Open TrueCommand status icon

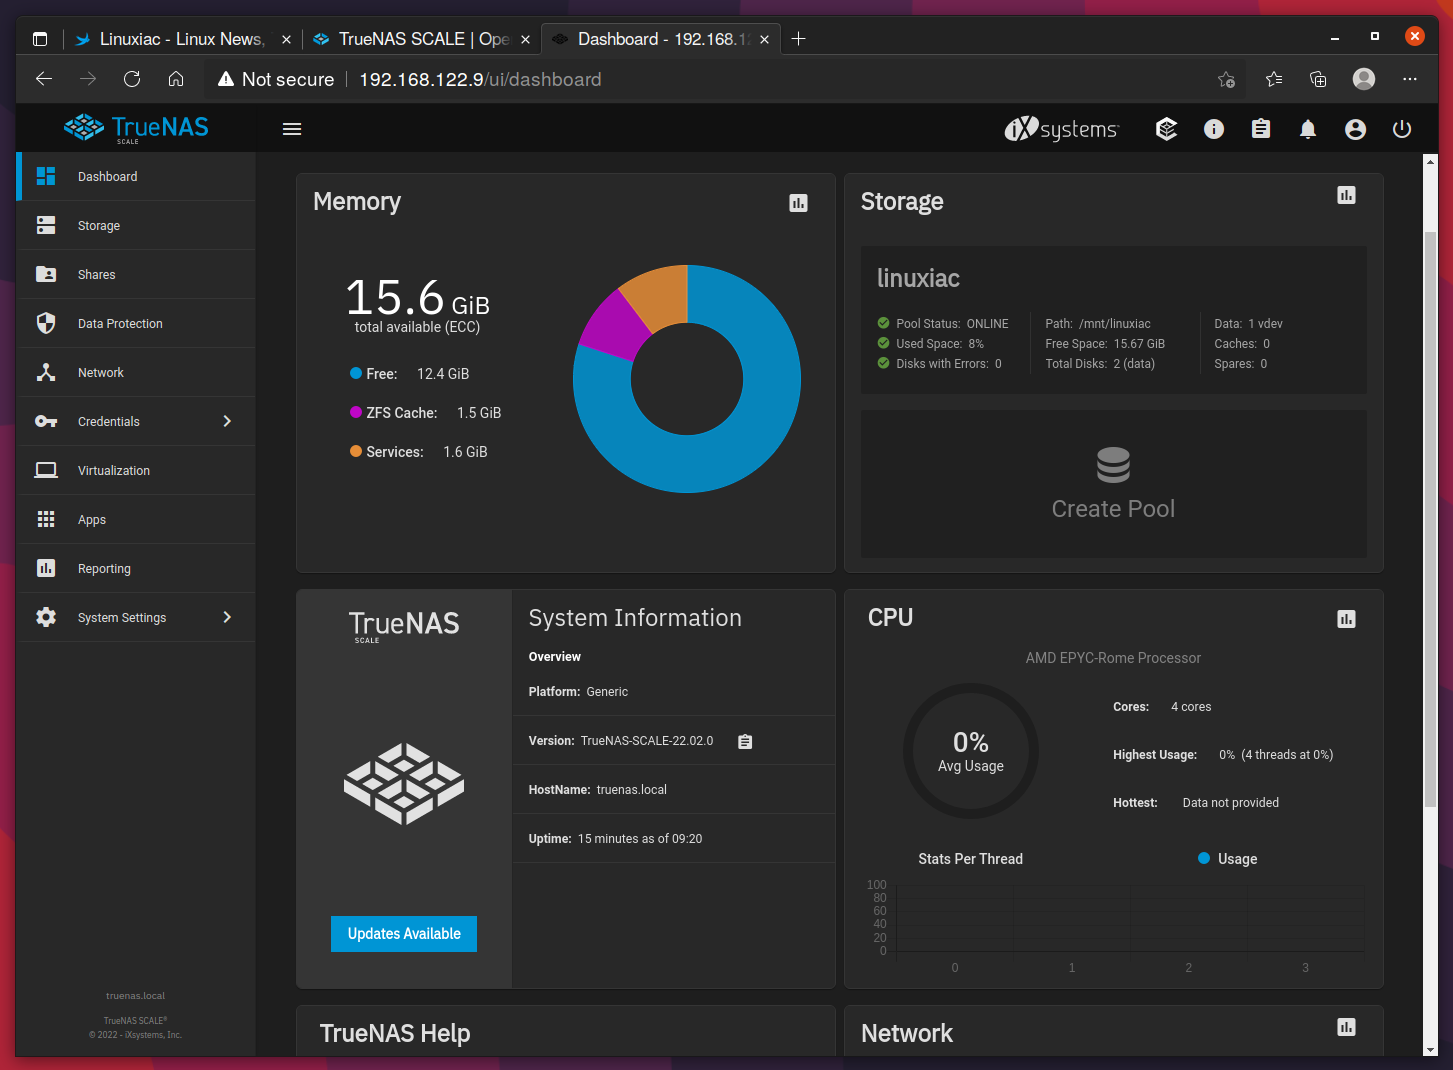click(x=1166, y=129)
